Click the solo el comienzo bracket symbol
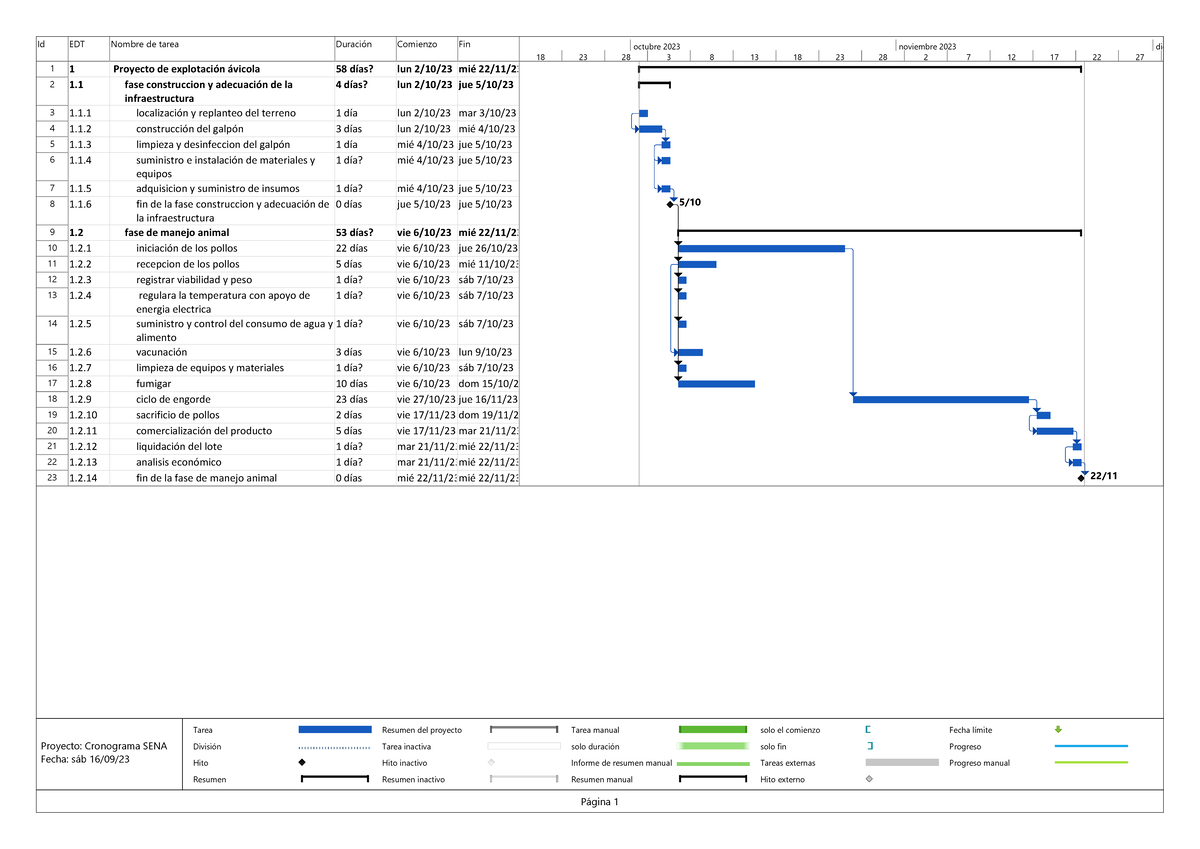Screen dimensions: 1200x849 coord(868,730)
